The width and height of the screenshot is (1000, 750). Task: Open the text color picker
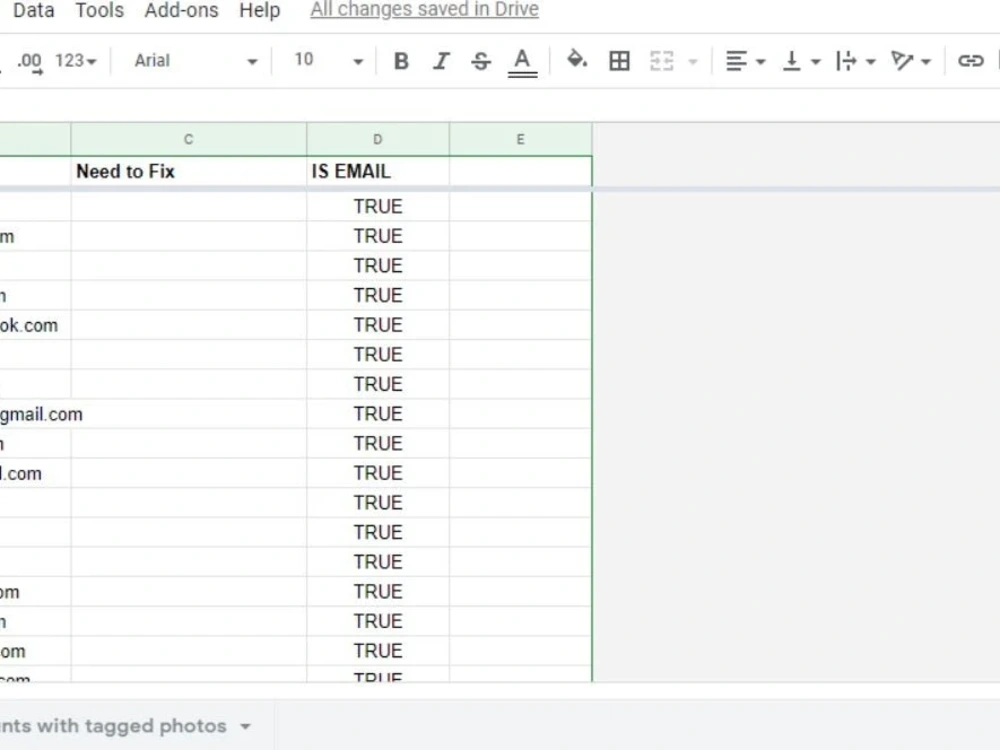[x=522, y=62]
